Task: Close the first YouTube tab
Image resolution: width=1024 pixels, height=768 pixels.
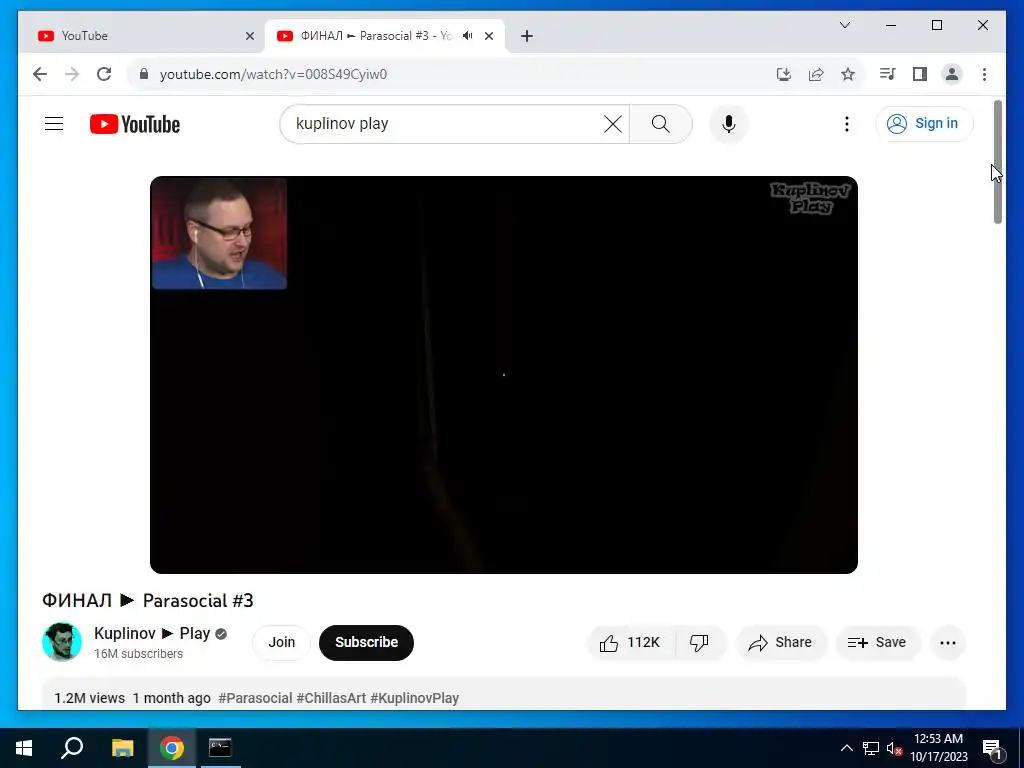Action: [249, 36]
